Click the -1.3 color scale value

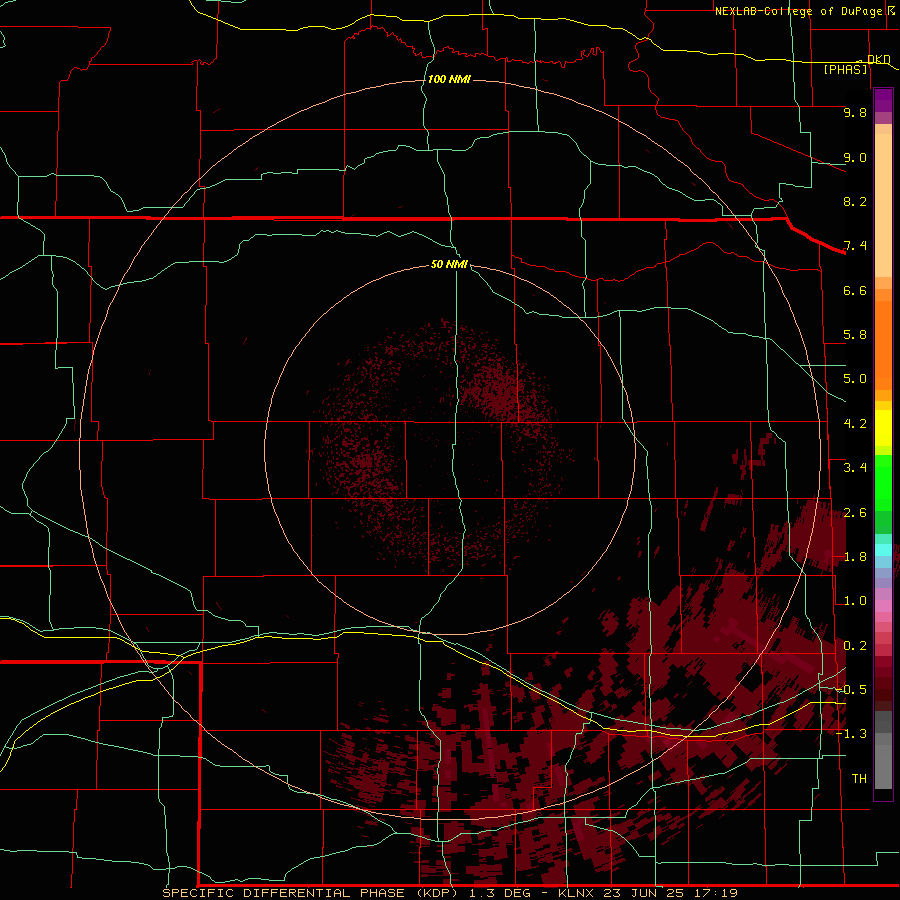[x=851, y=734]
